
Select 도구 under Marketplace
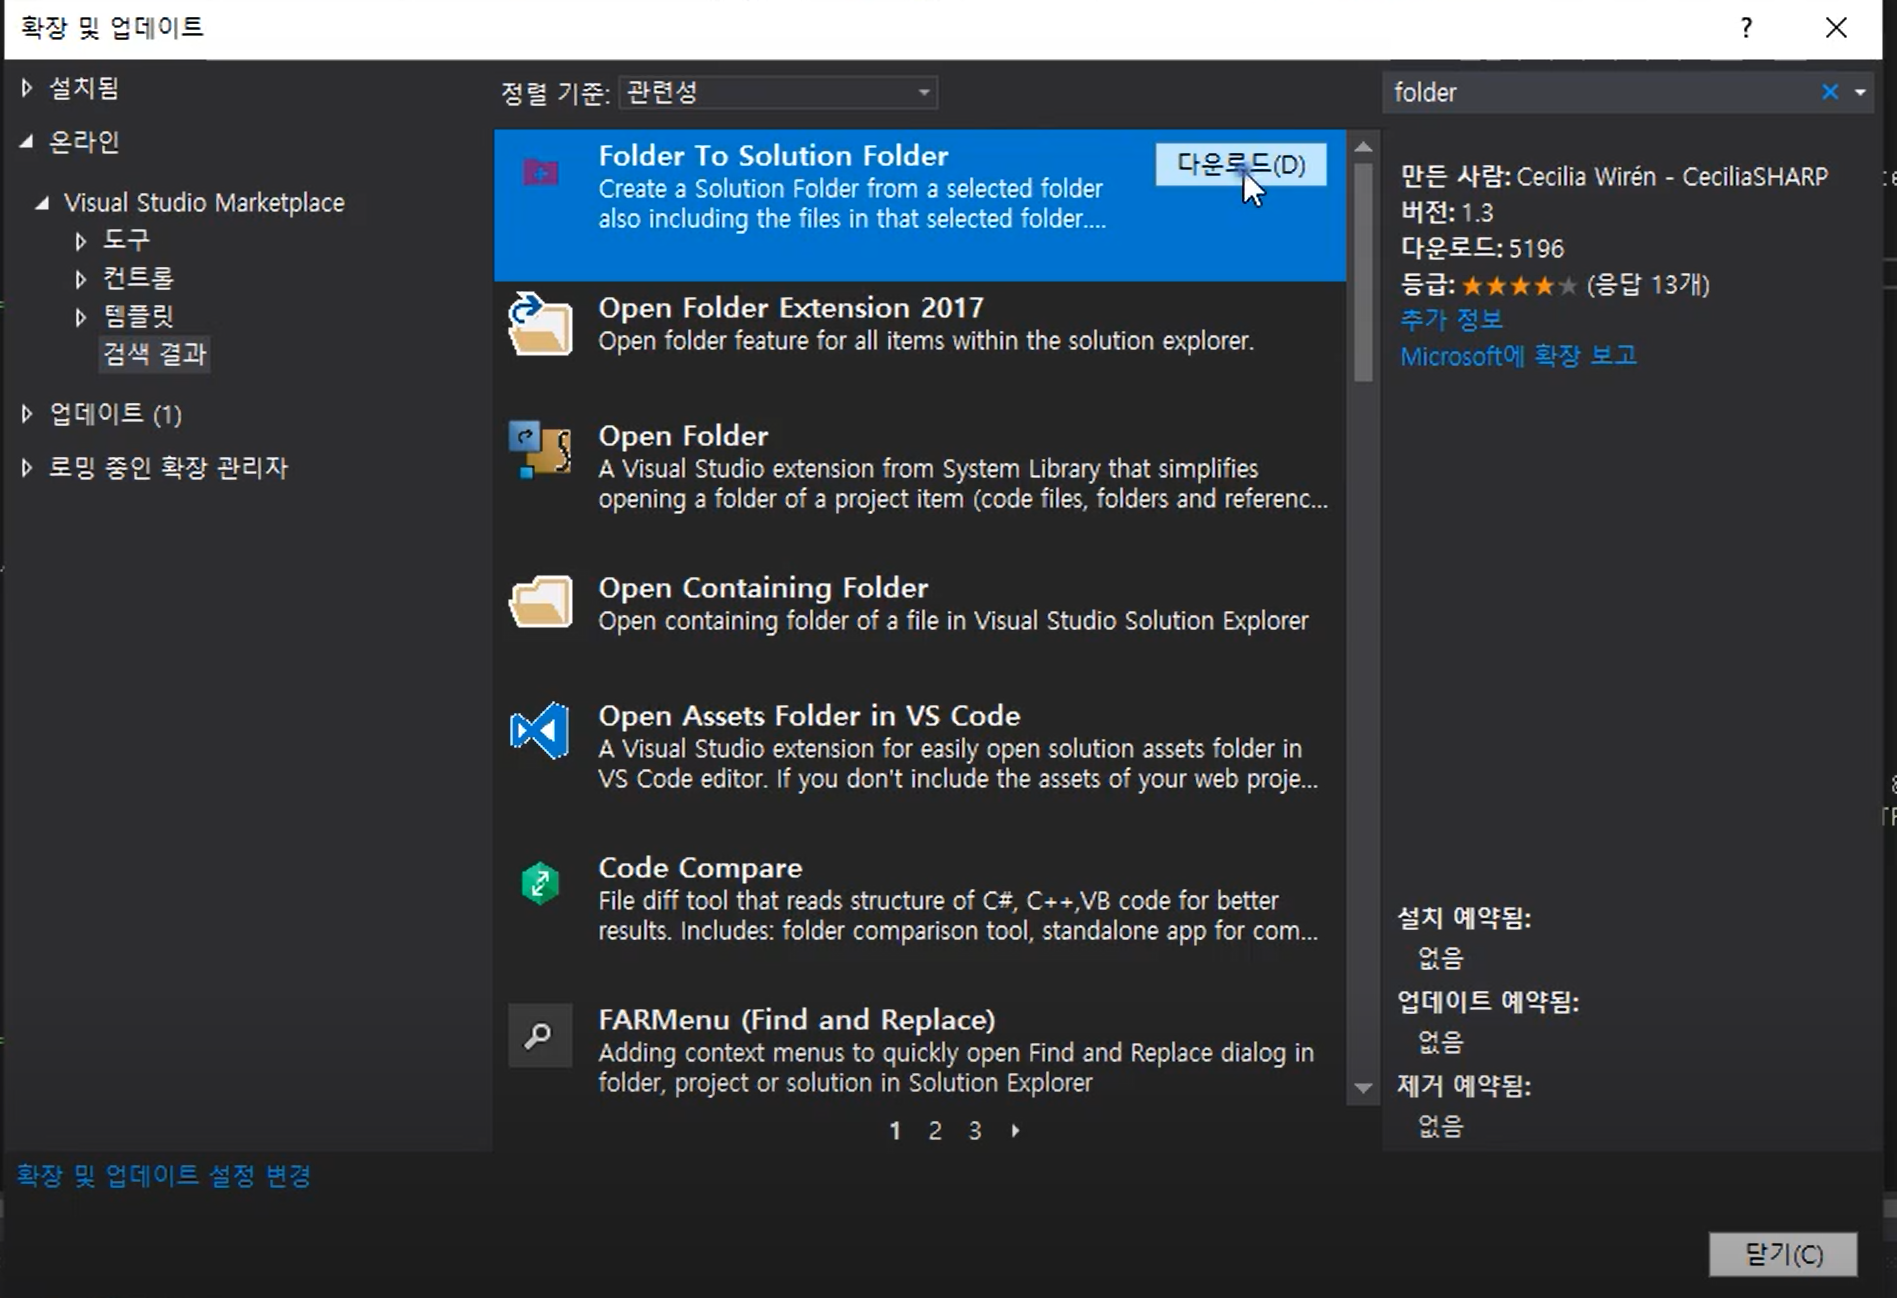point(127,240)
